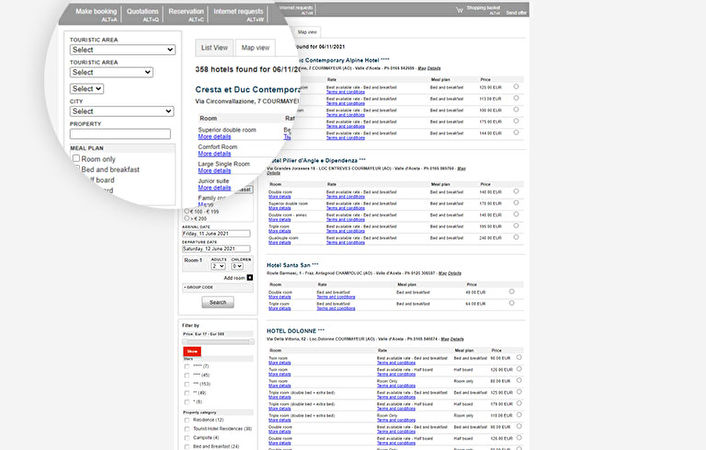
Task: Open Terms and conditions for 195.00 EUR Triple room
Action: (x=345, y=231)
